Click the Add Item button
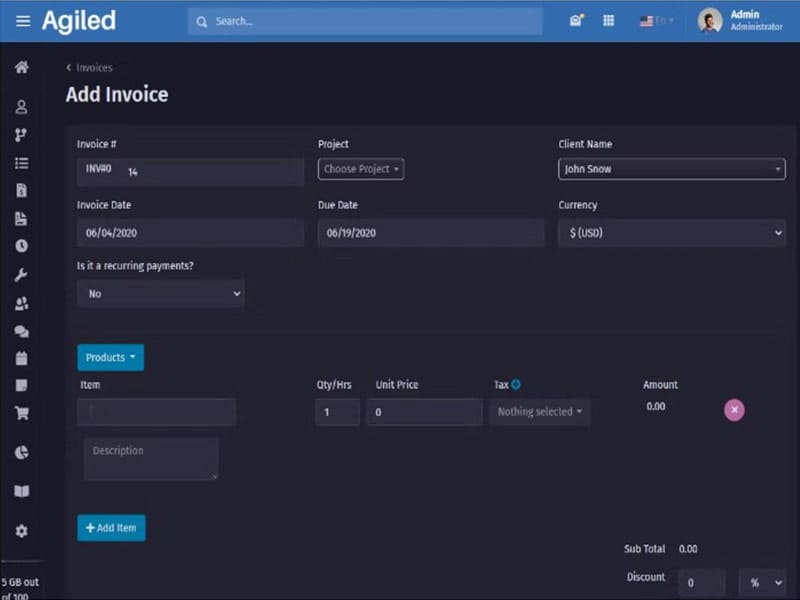 click(111, 528)
